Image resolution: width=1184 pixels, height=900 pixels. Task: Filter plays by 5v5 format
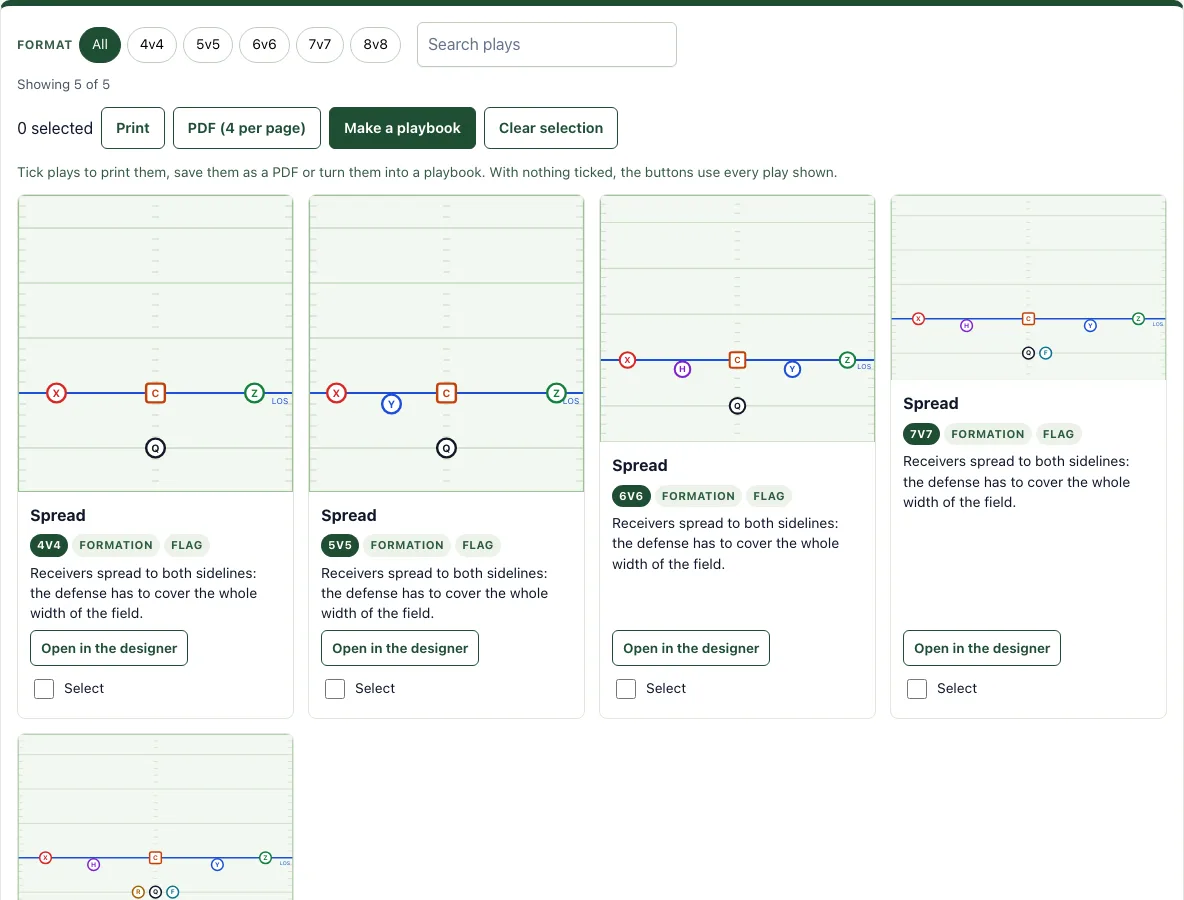208,45
